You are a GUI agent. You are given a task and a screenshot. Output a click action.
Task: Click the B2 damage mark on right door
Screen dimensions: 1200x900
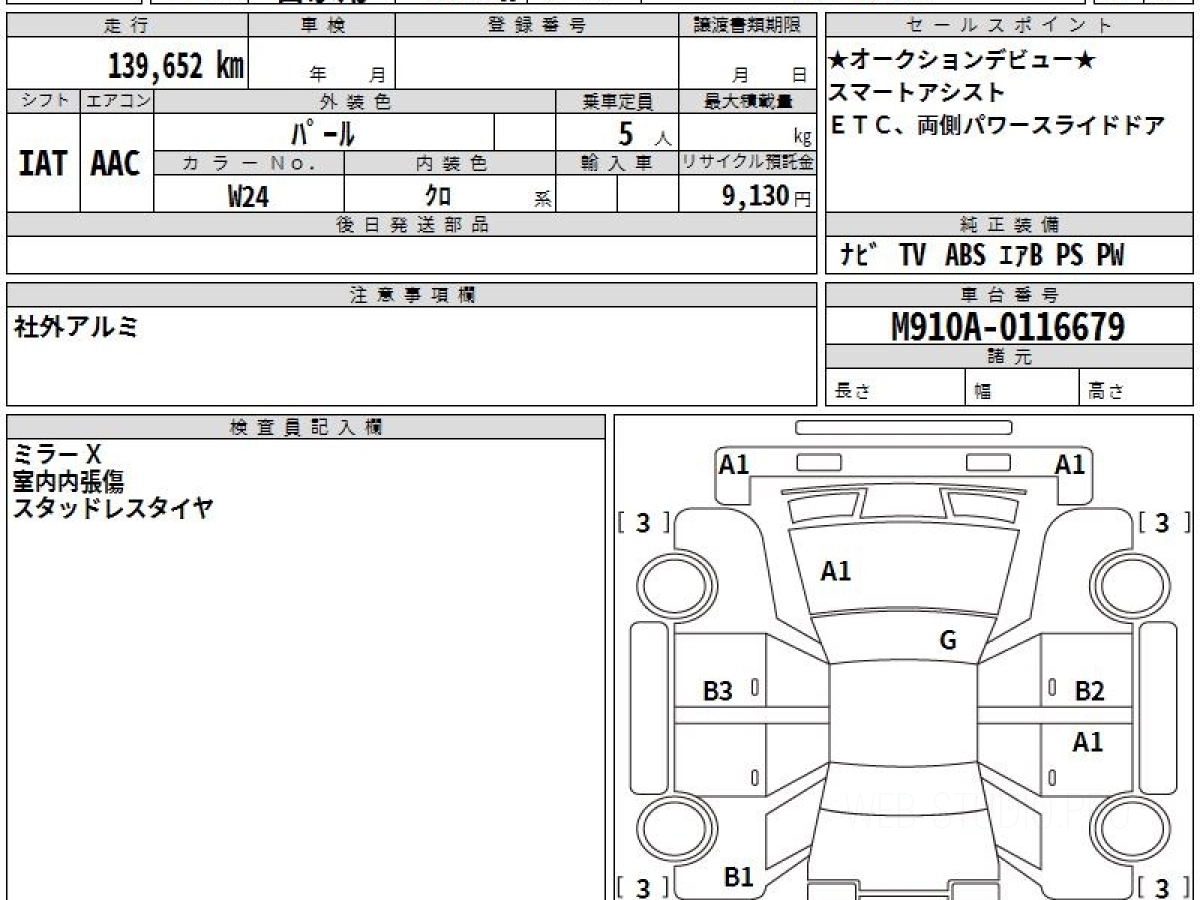point(1089,691)
